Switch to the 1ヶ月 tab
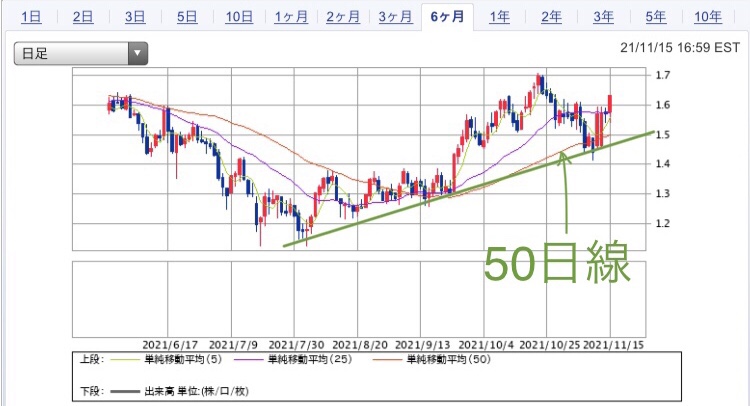Viewport: 750px width, 406px height. click(x=291, y=17)
